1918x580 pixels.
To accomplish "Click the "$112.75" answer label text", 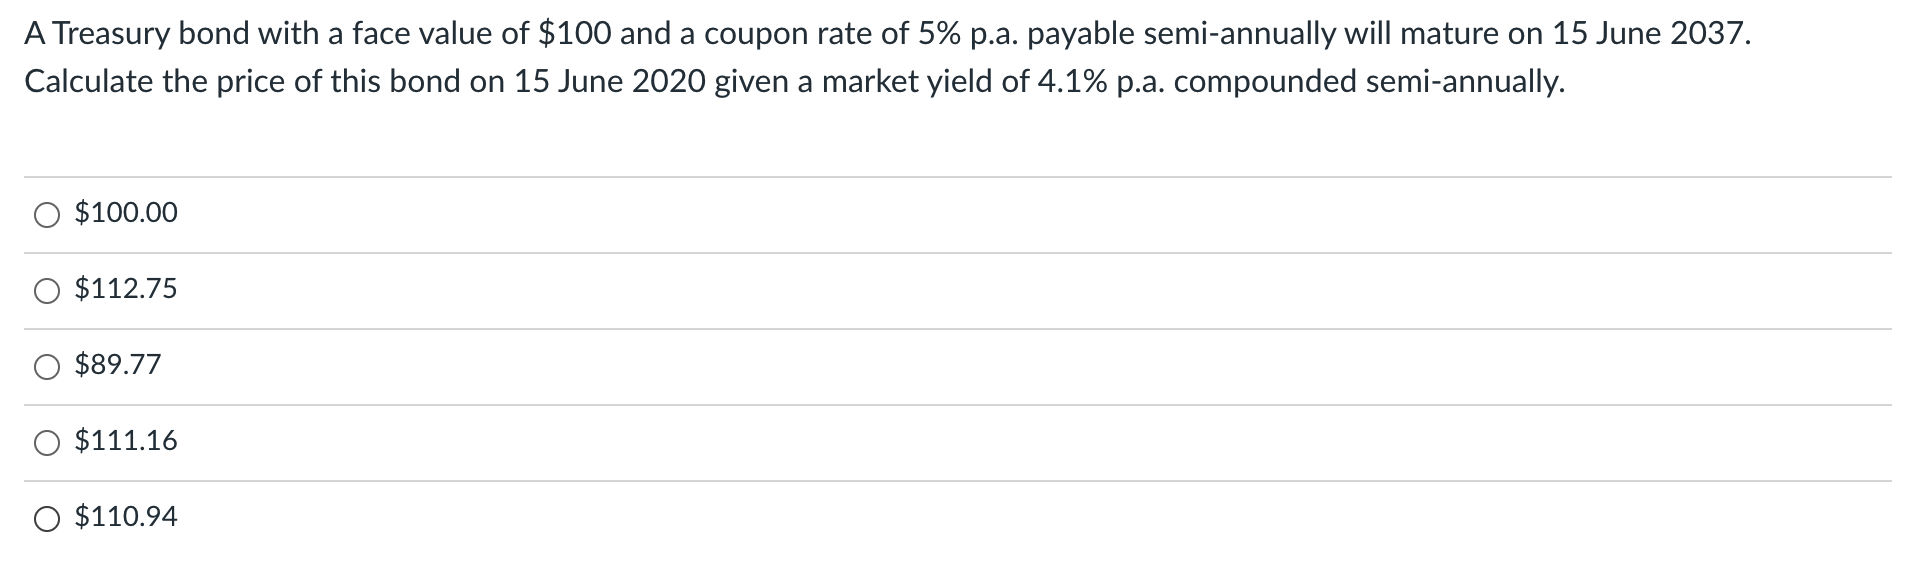I will (126, 289).
